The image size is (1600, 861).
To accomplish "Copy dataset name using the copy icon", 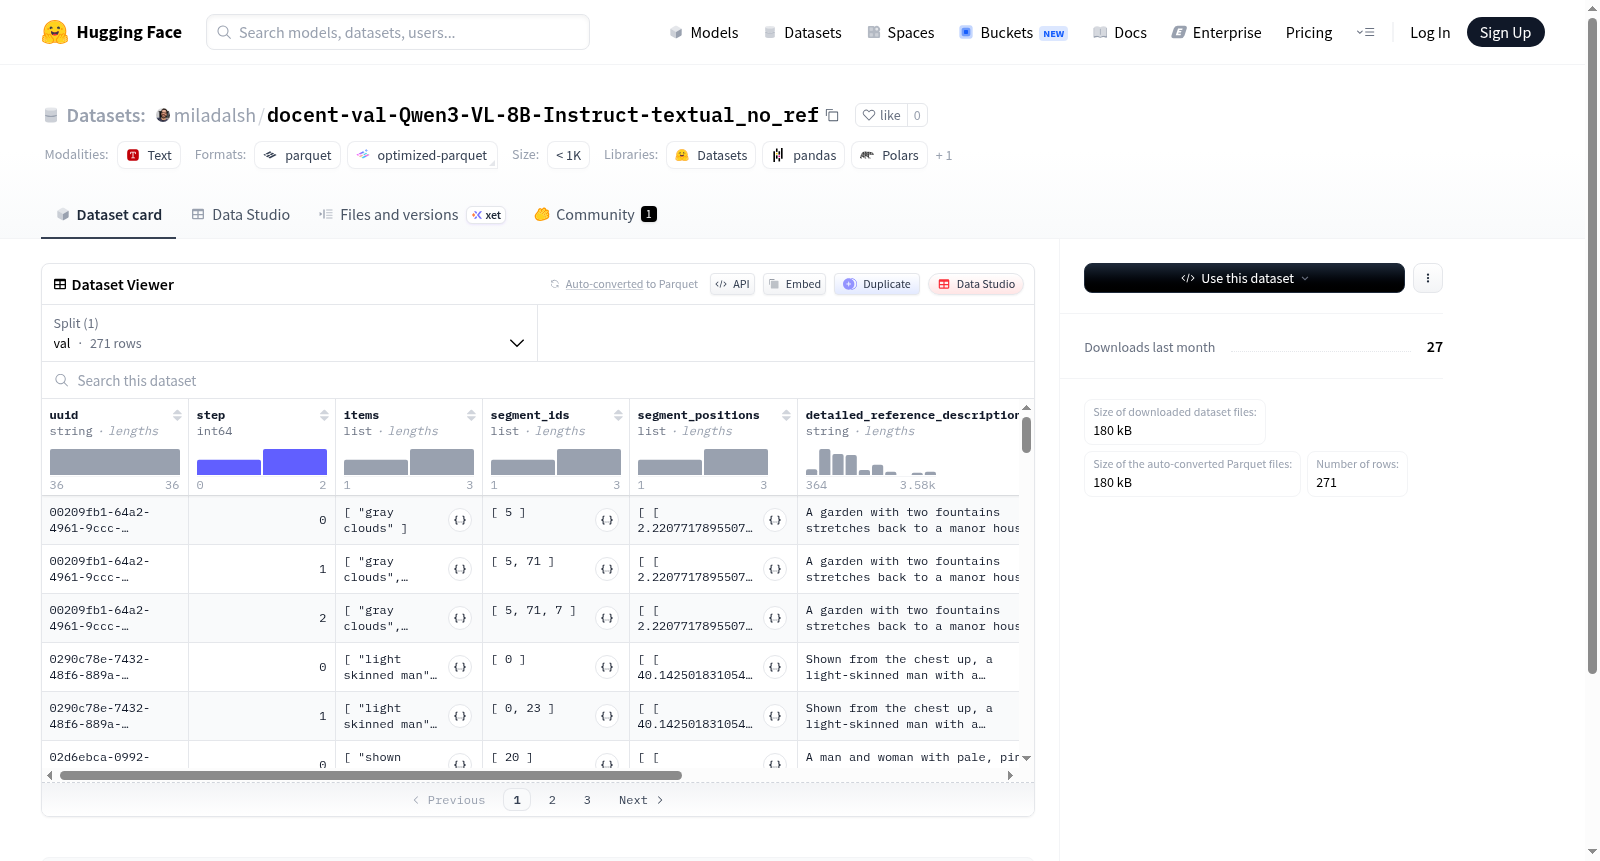I will pos(832,115).
